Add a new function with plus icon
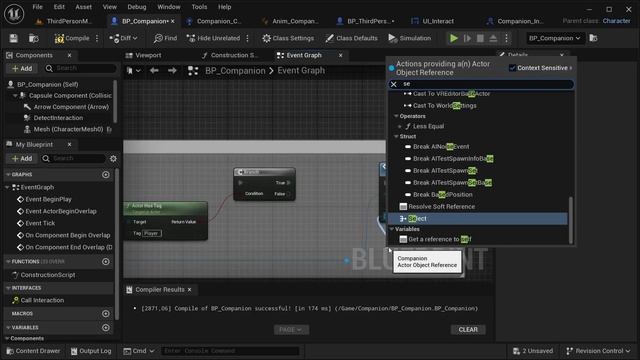 click(x=106, y=262)
